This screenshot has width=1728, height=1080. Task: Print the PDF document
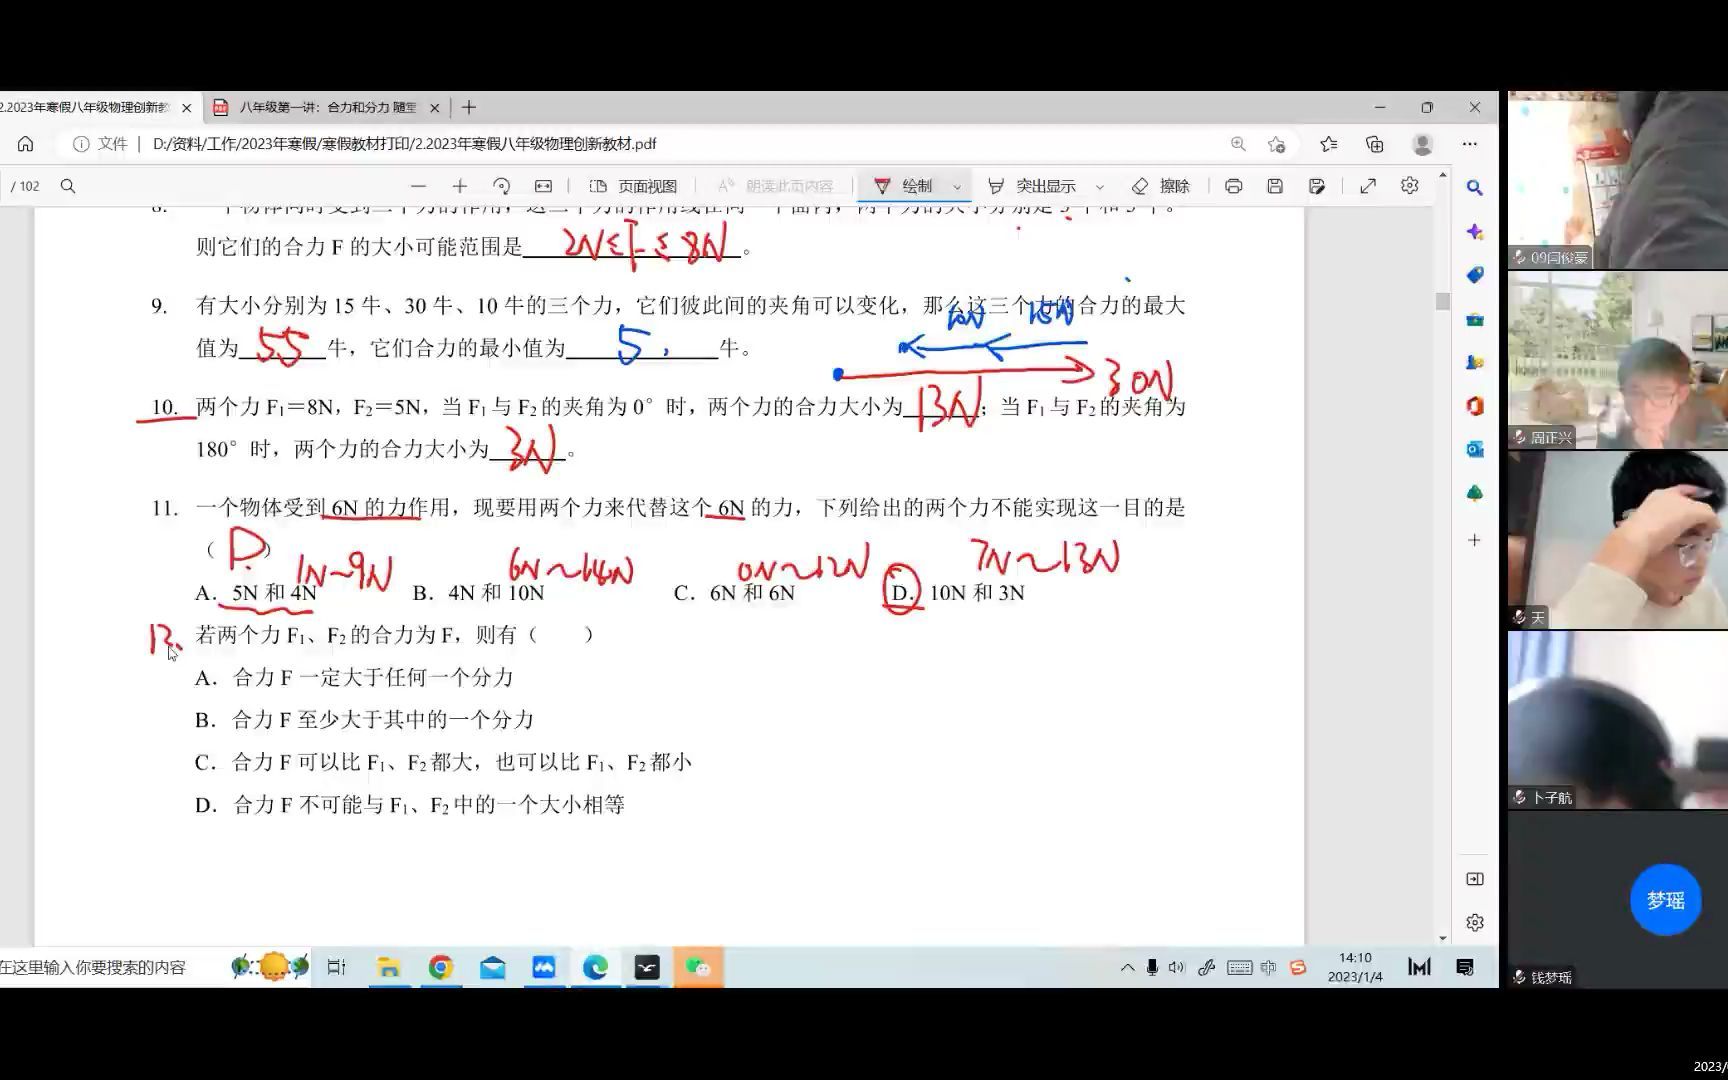pos(1233,185)
